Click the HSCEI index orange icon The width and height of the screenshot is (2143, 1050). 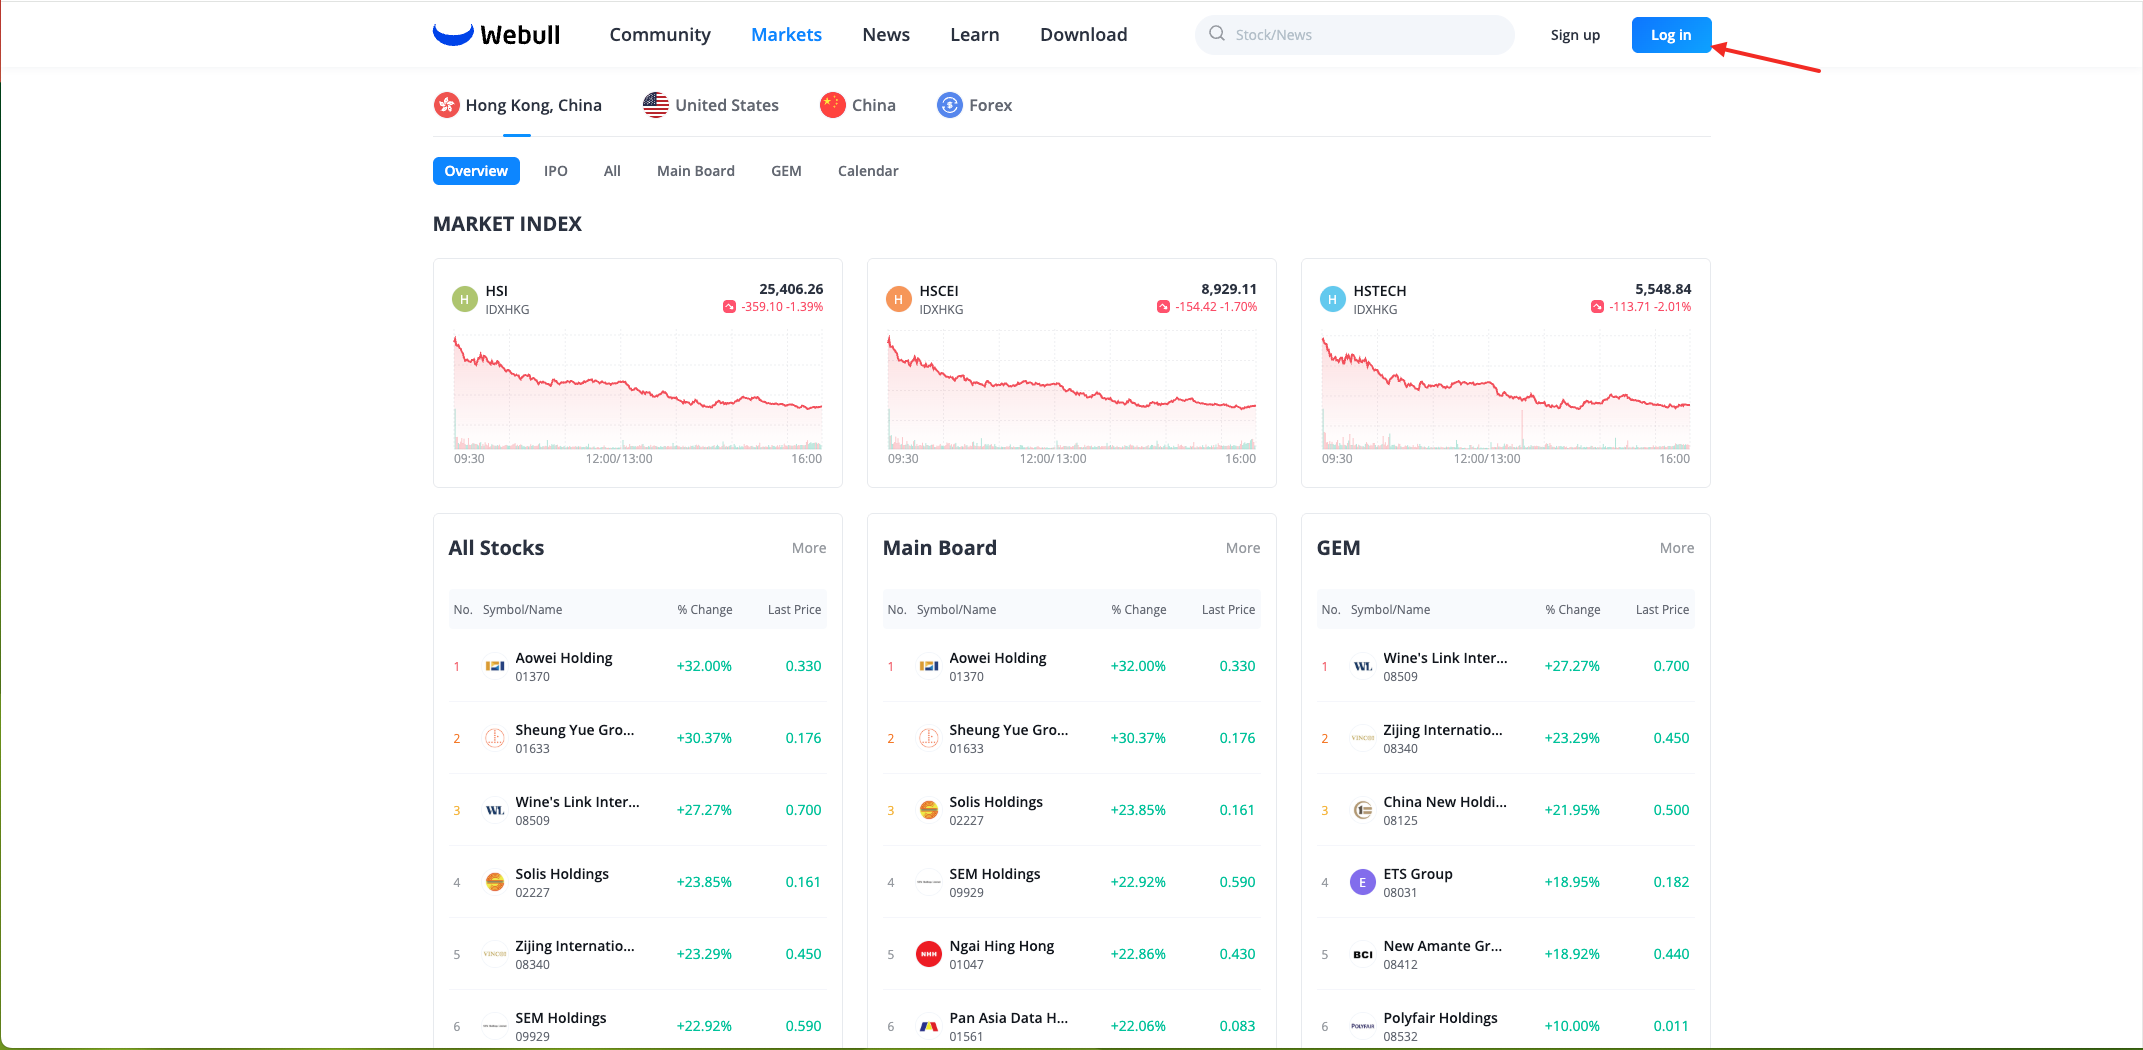[898, 299]
